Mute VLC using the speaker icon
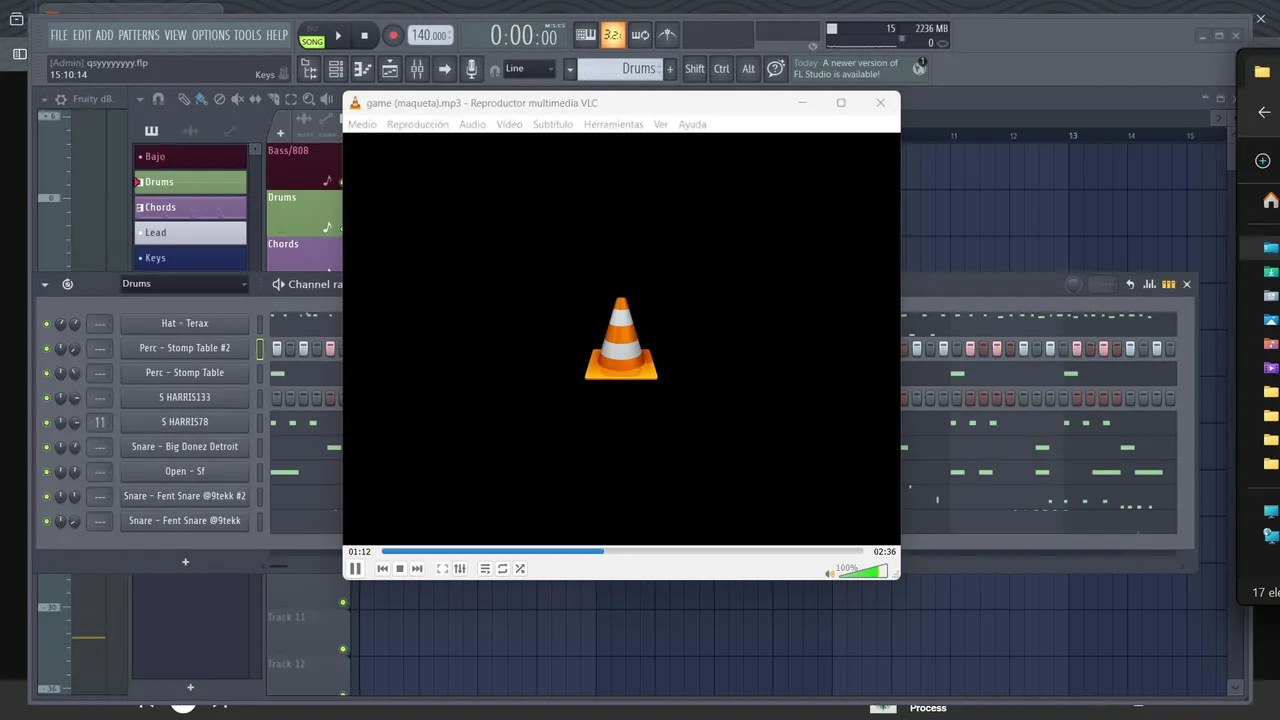This screenshot has width=1280, height=720. [829, 573]
